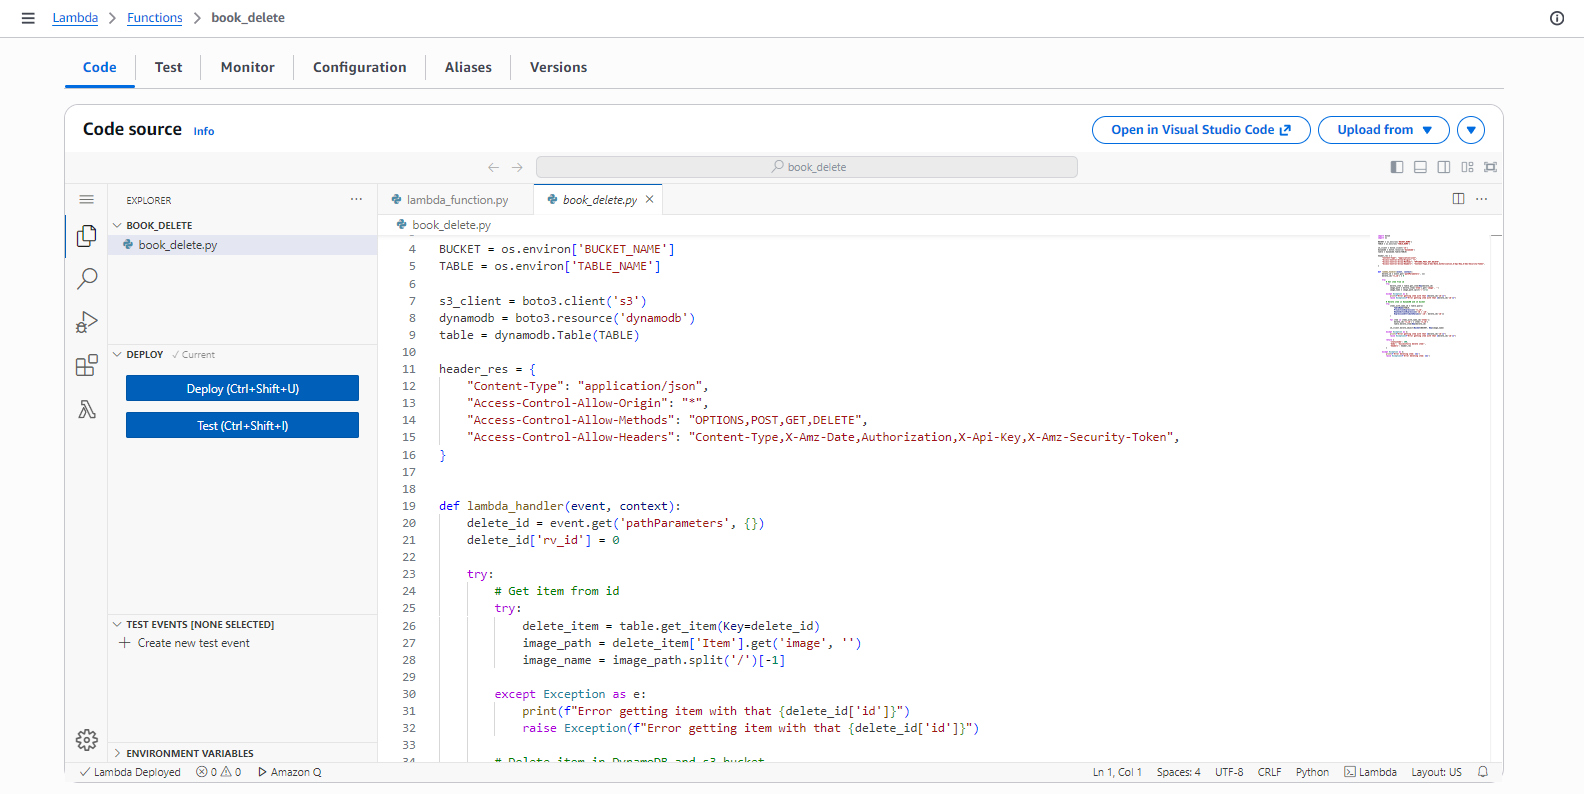Open the notifications bell in status bar
Screen dimensions: 1584x794
1483,772
